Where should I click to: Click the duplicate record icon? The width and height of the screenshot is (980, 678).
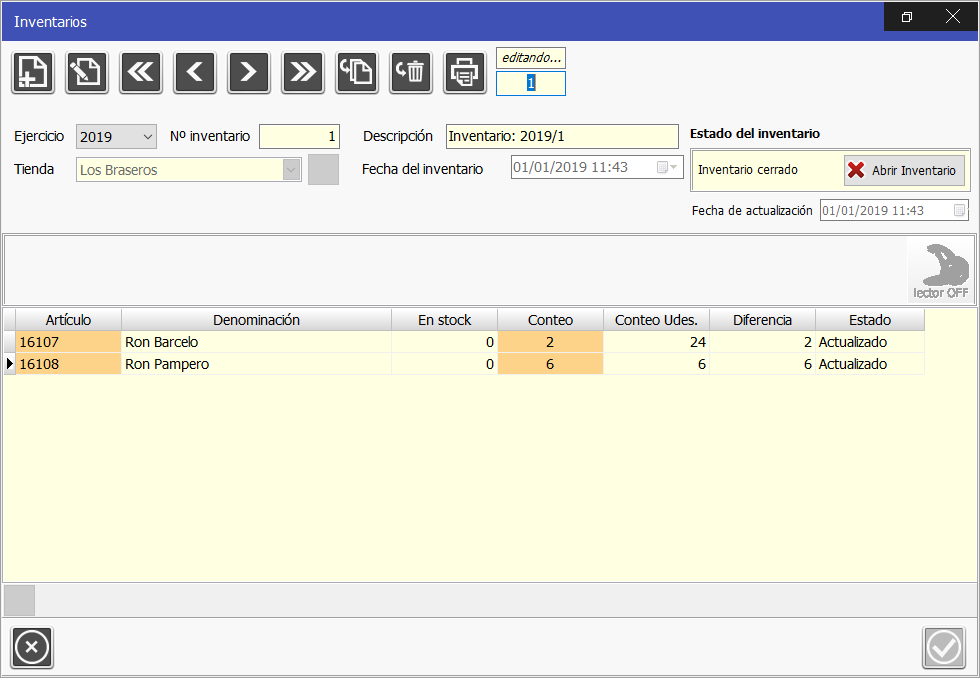pos(357,72)
